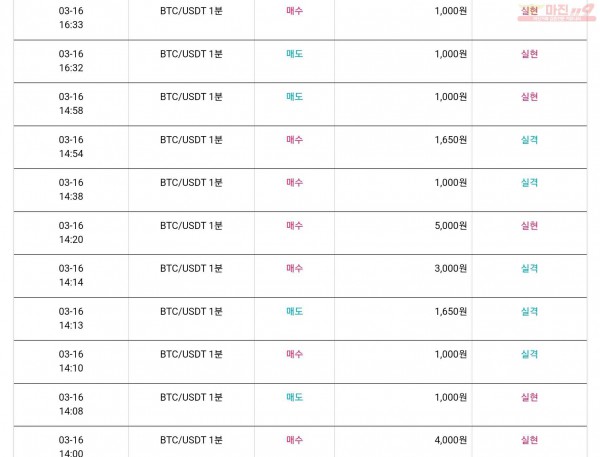Select the 1,650원 amount in the 14:54 row
The height and width of the screenshot is (457, 600).
click(x=450, y=140)
